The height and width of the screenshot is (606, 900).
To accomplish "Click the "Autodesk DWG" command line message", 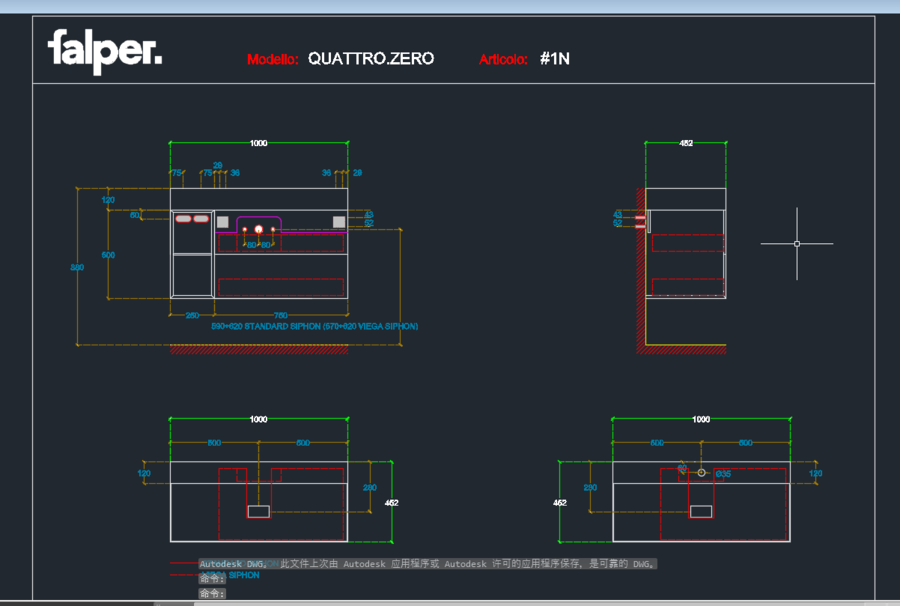I will click(x=428, y=564).
